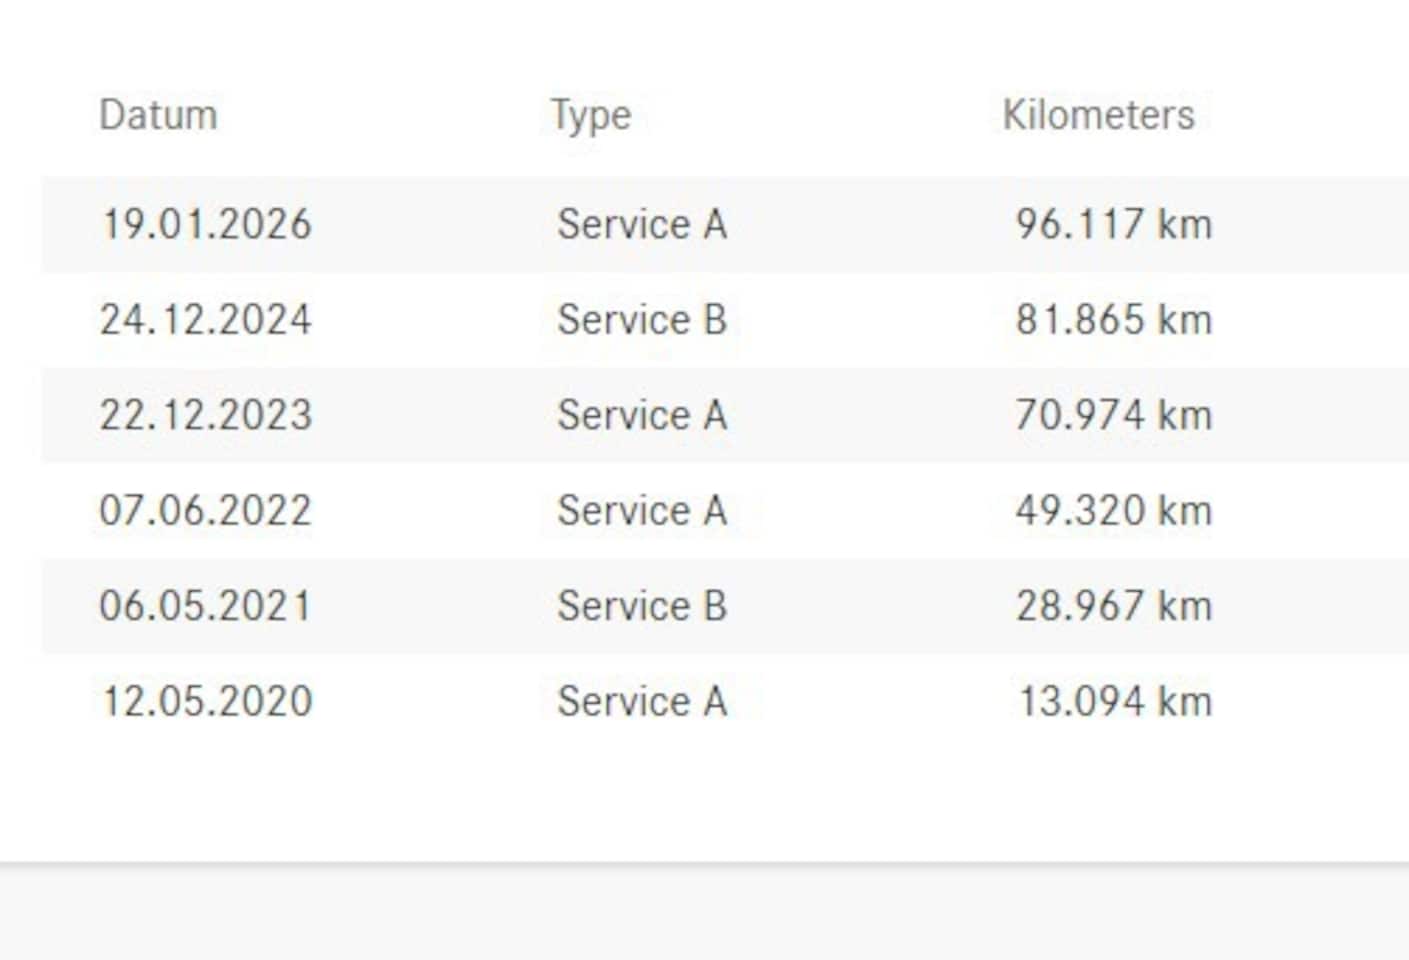Select the 24.12.2024 date entry
Image resolution: width=1409 pixels, height=960 pixels.
tap(206, 320)
